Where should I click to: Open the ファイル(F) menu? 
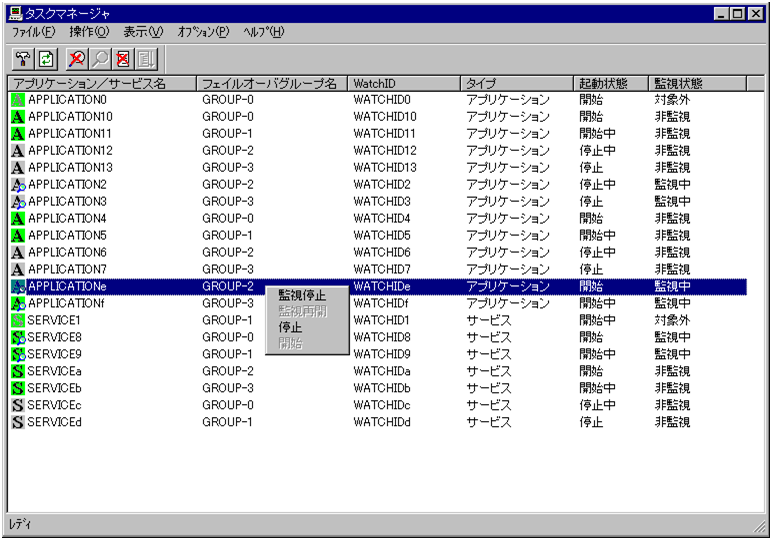[33, 32]
